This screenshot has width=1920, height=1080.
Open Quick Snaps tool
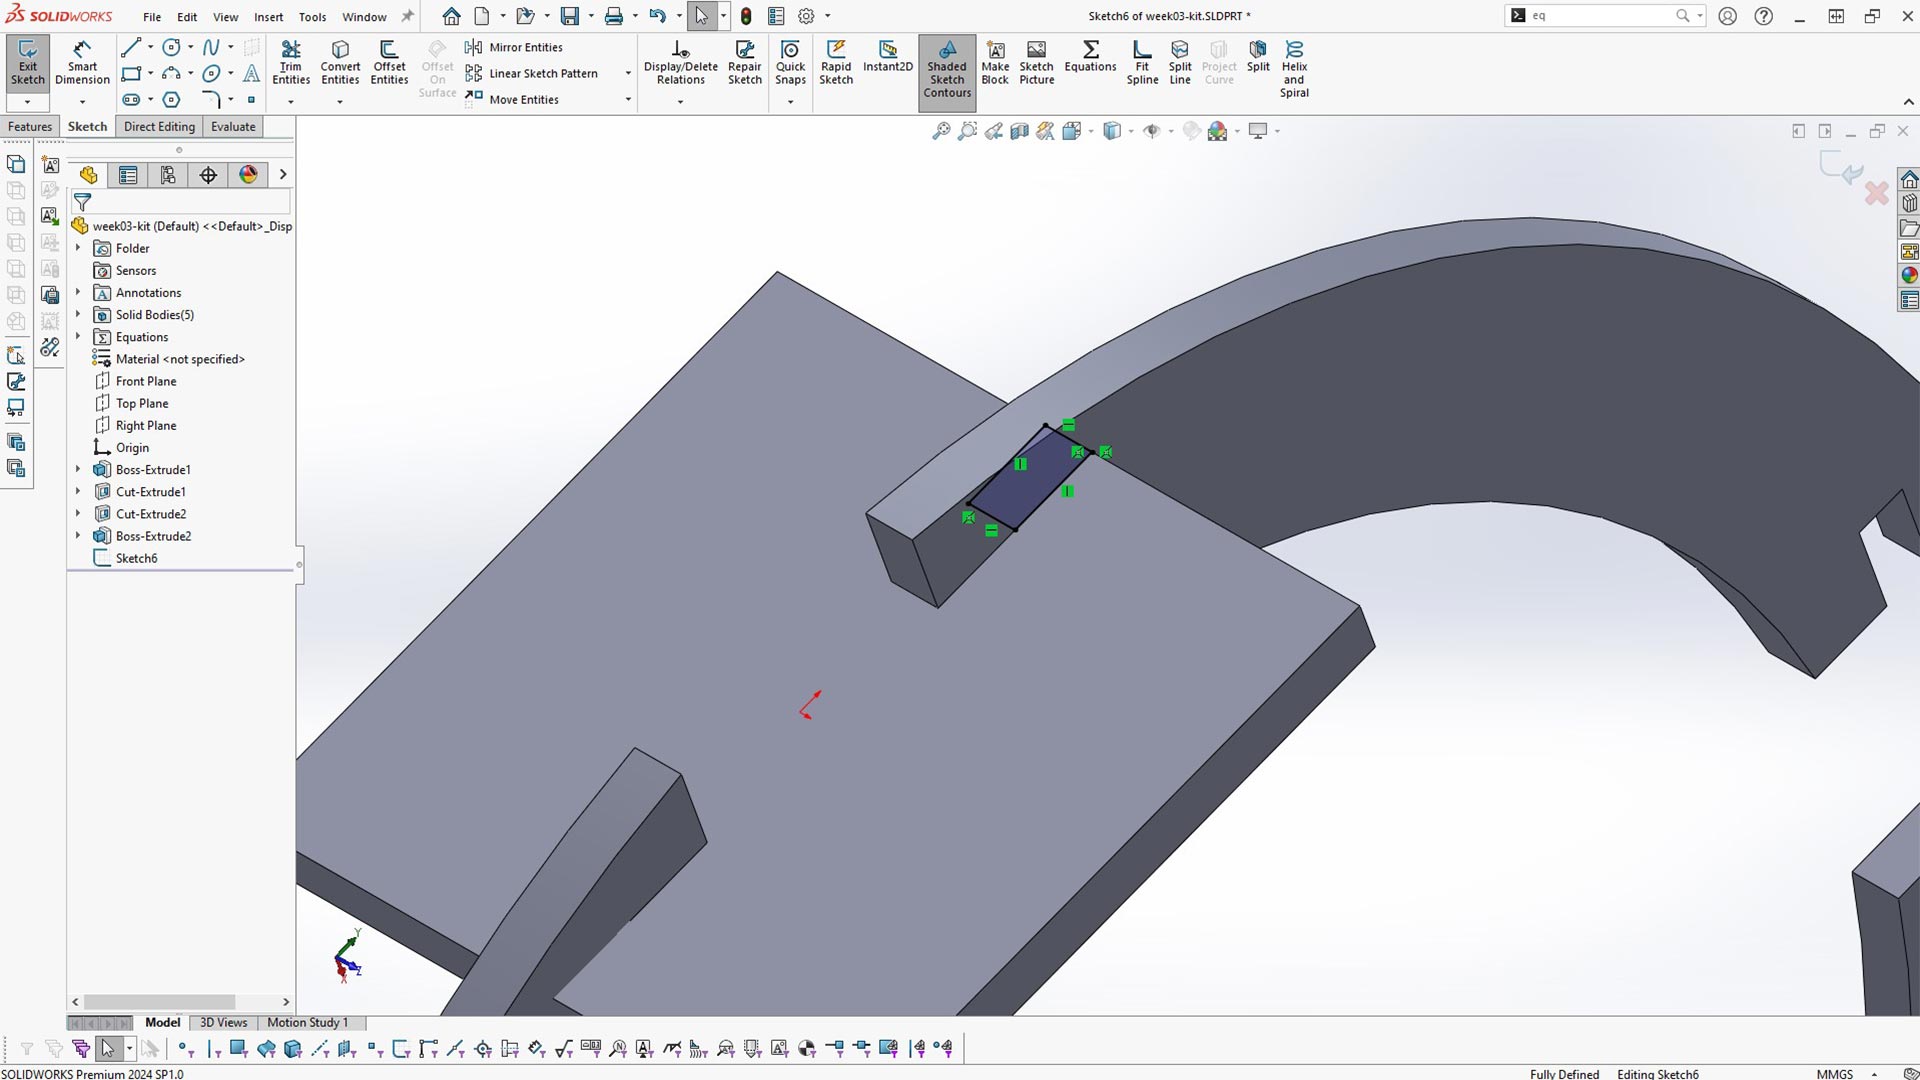tap(790, 63)
